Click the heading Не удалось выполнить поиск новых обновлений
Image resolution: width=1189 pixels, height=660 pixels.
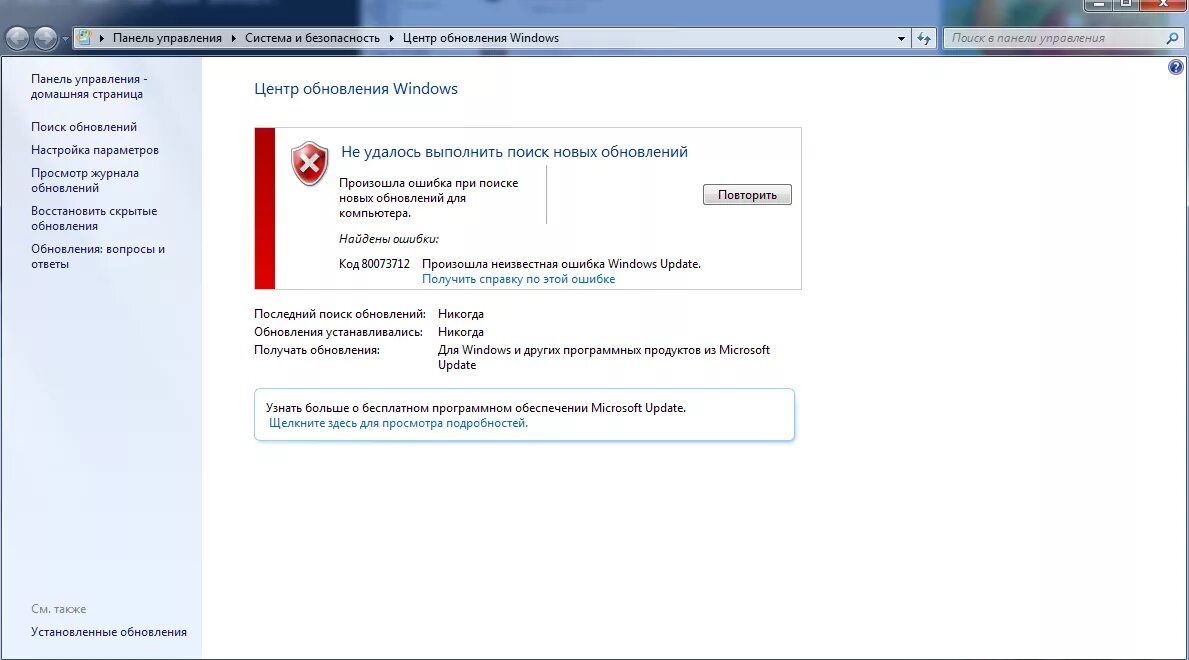click(514, 152)
